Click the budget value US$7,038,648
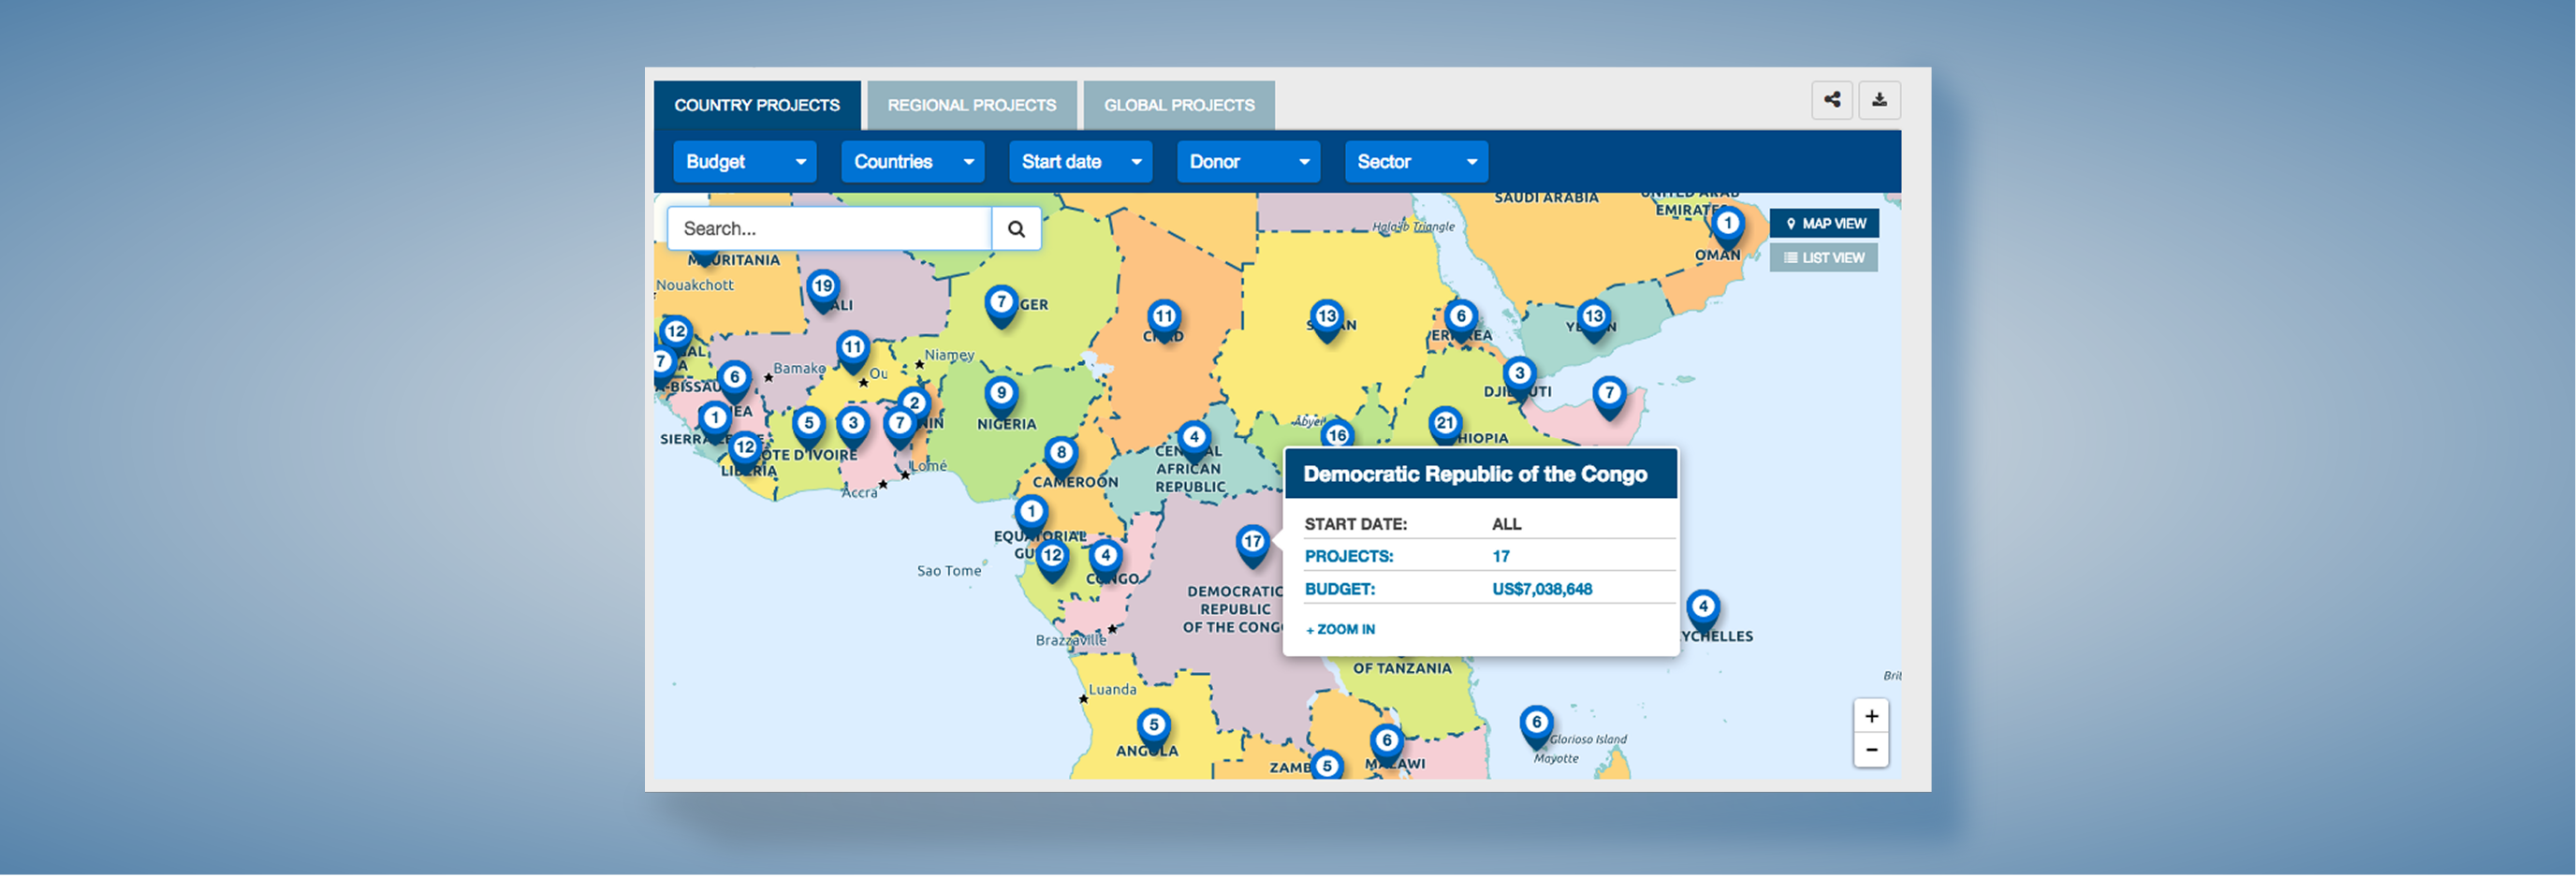 pyautogui.click(x=1542, y=590)
